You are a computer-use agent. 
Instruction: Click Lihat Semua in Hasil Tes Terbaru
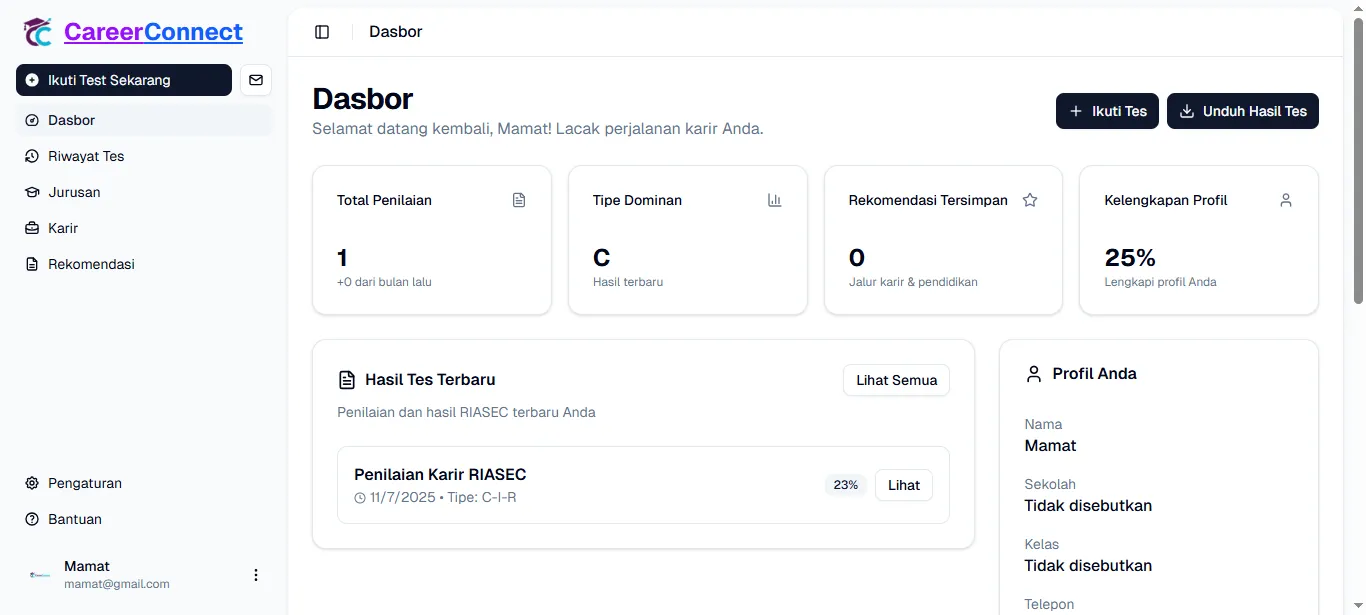[x=895, y=380]
